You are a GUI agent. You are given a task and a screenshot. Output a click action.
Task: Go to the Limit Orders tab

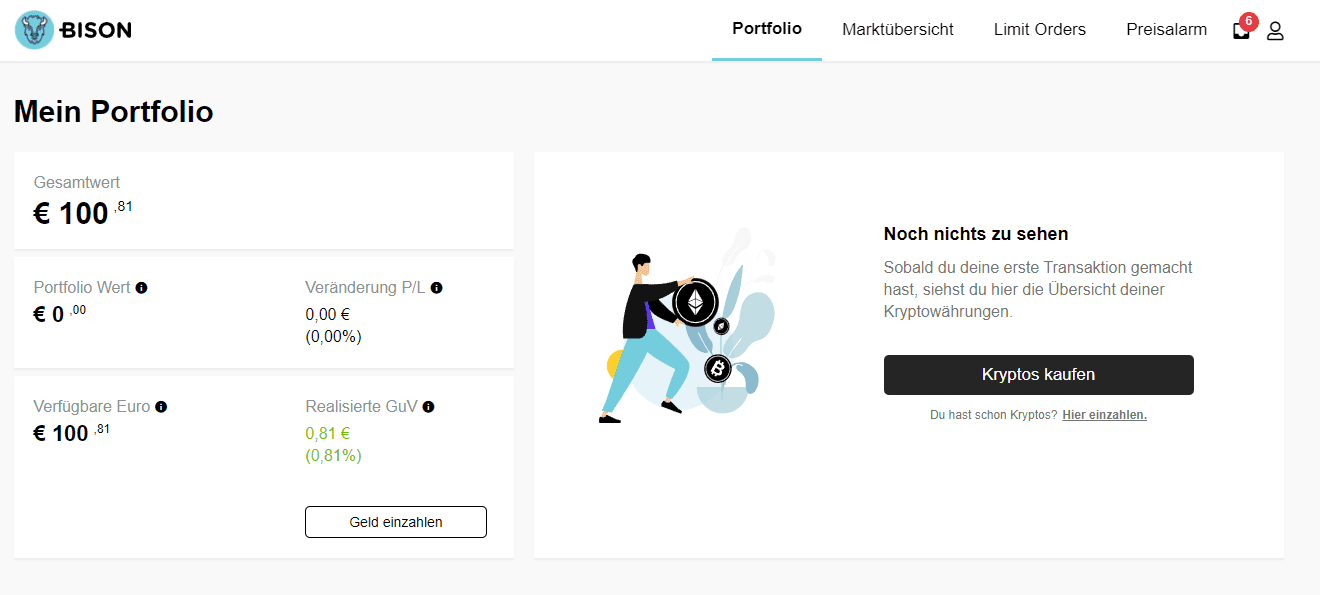click(x=1040, y=30)
